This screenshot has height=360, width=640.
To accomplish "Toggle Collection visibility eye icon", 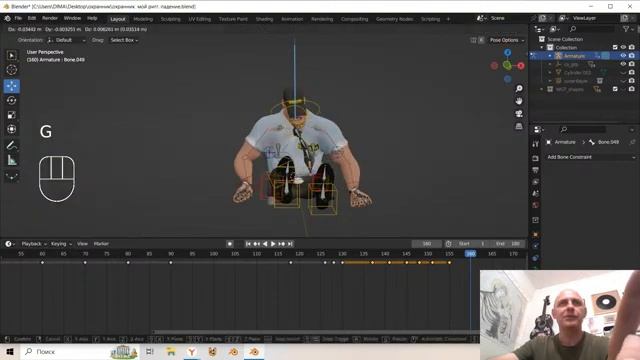I will (623, 47).
